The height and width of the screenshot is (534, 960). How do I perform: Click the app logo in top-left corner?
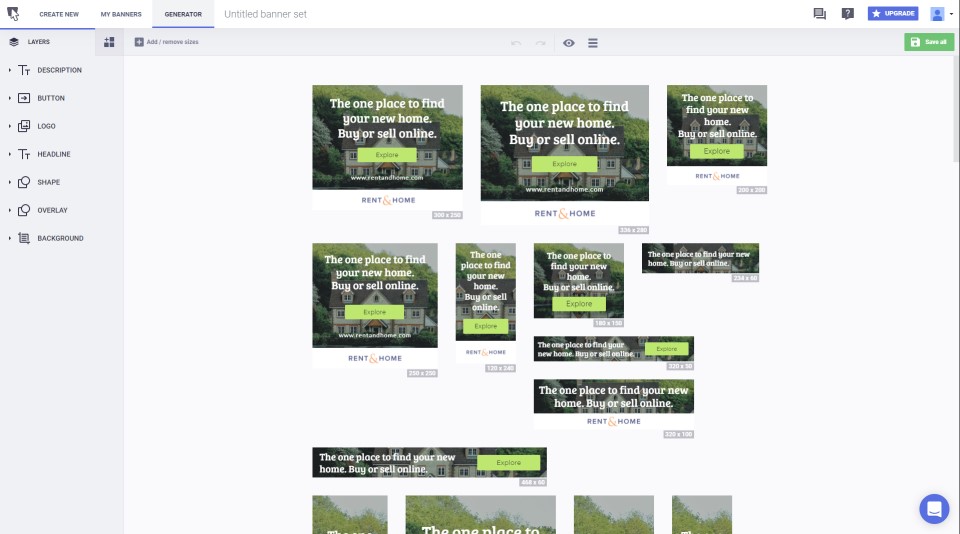tap(13, 14)
